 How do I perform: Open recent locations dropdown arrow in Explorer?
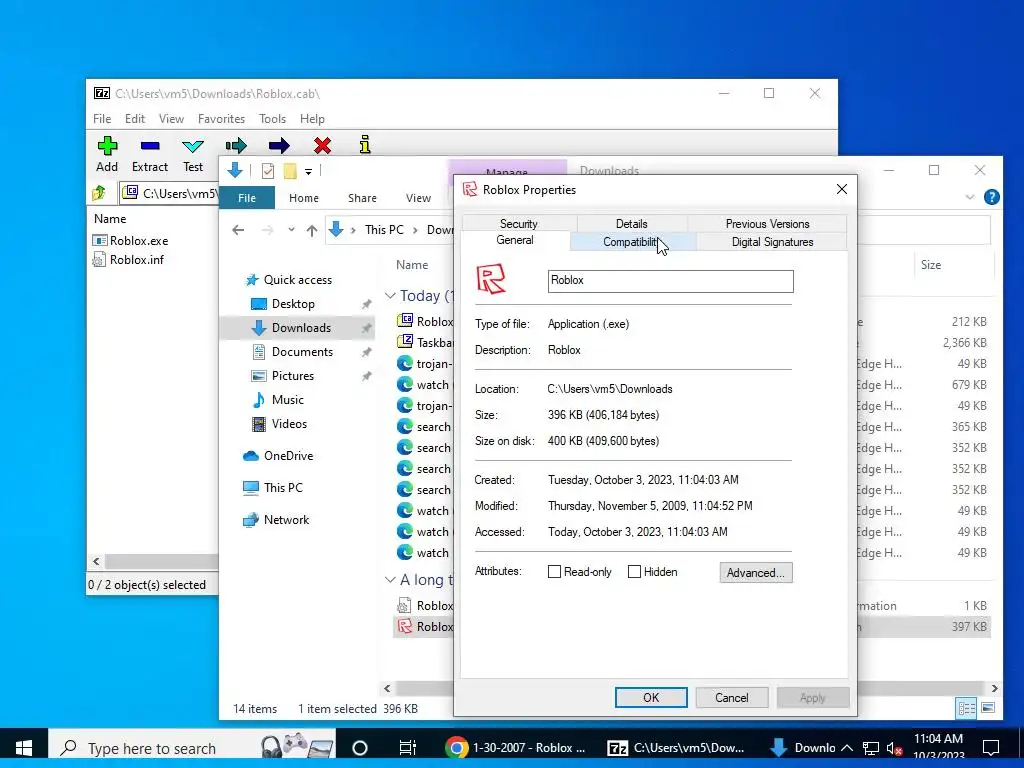pos(291,230)
